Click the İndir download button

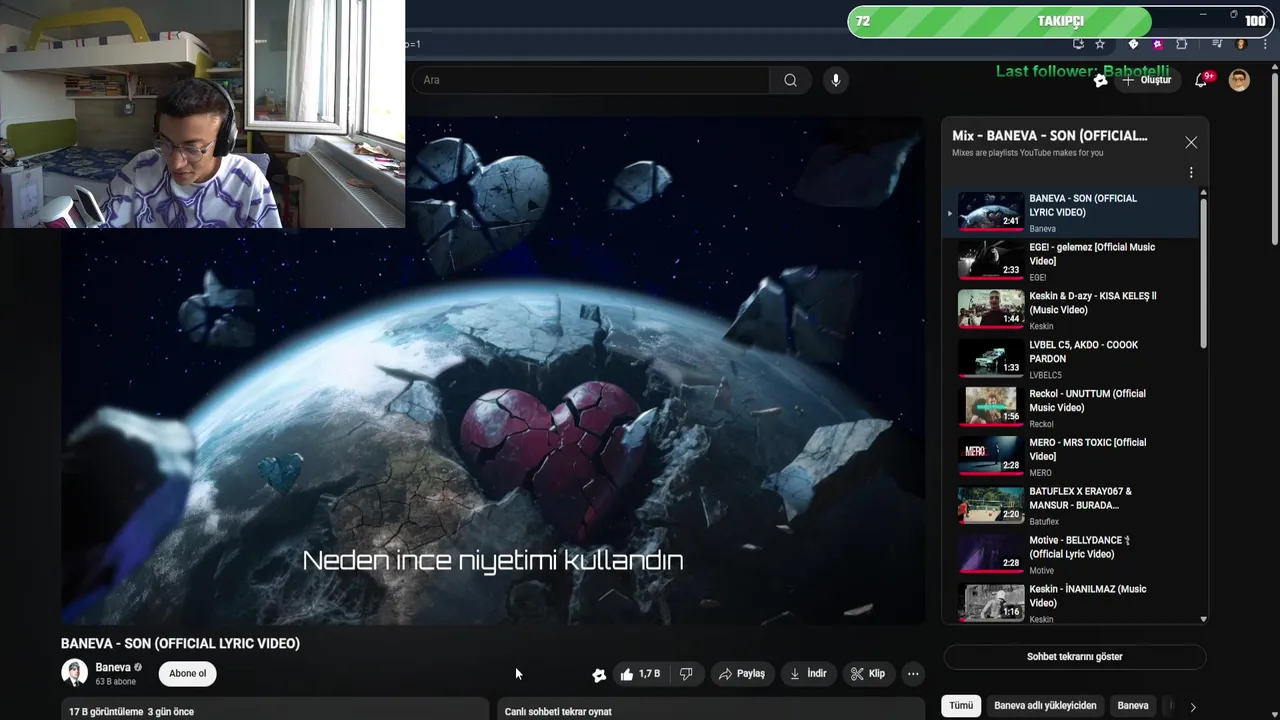coord(808,674)
